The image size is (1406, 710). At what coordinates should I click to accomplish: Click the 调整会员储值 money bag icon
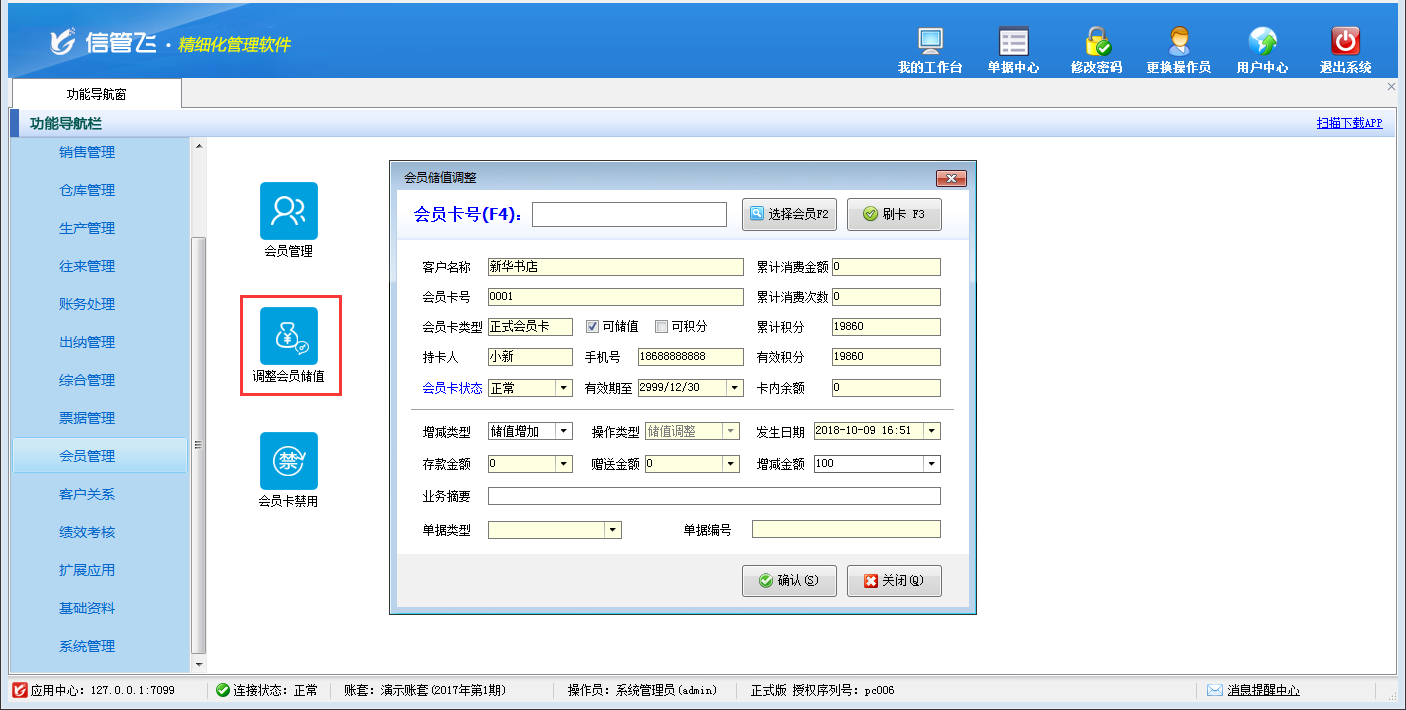(289, 336)
